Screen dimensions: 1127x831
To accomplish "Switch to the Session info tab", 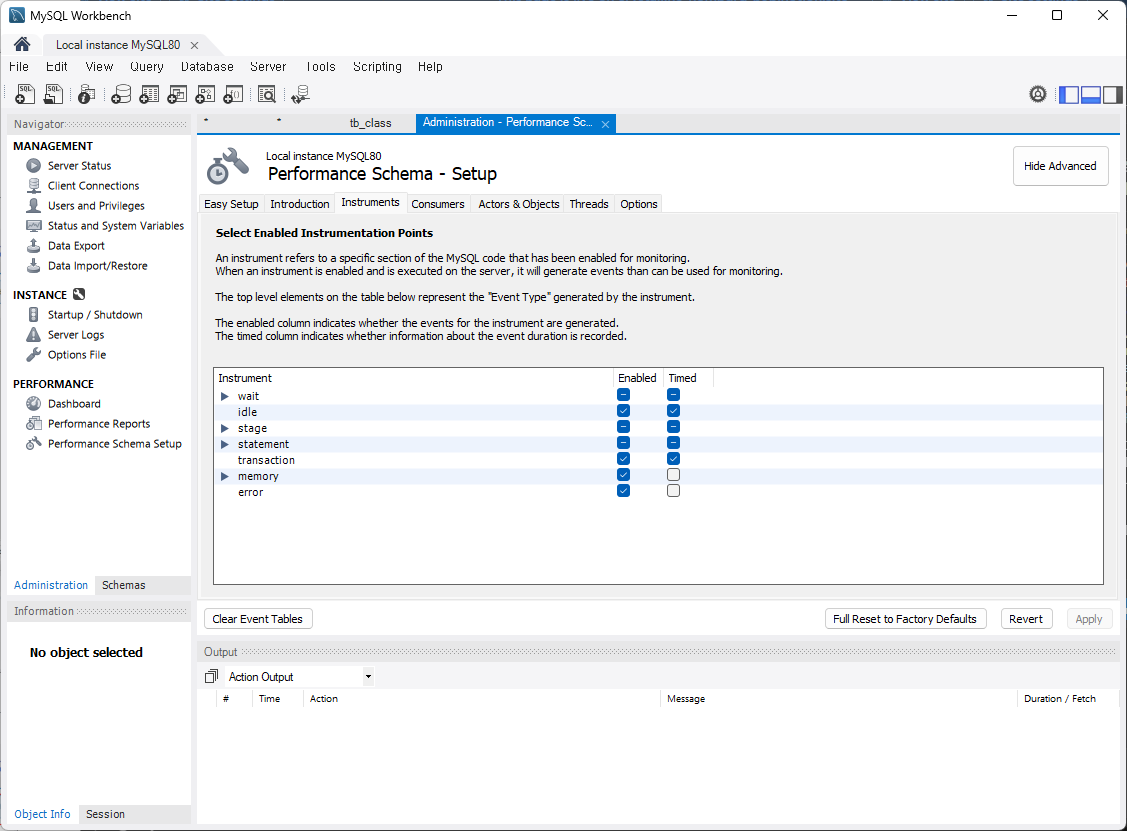I will (x=105, y=814).
